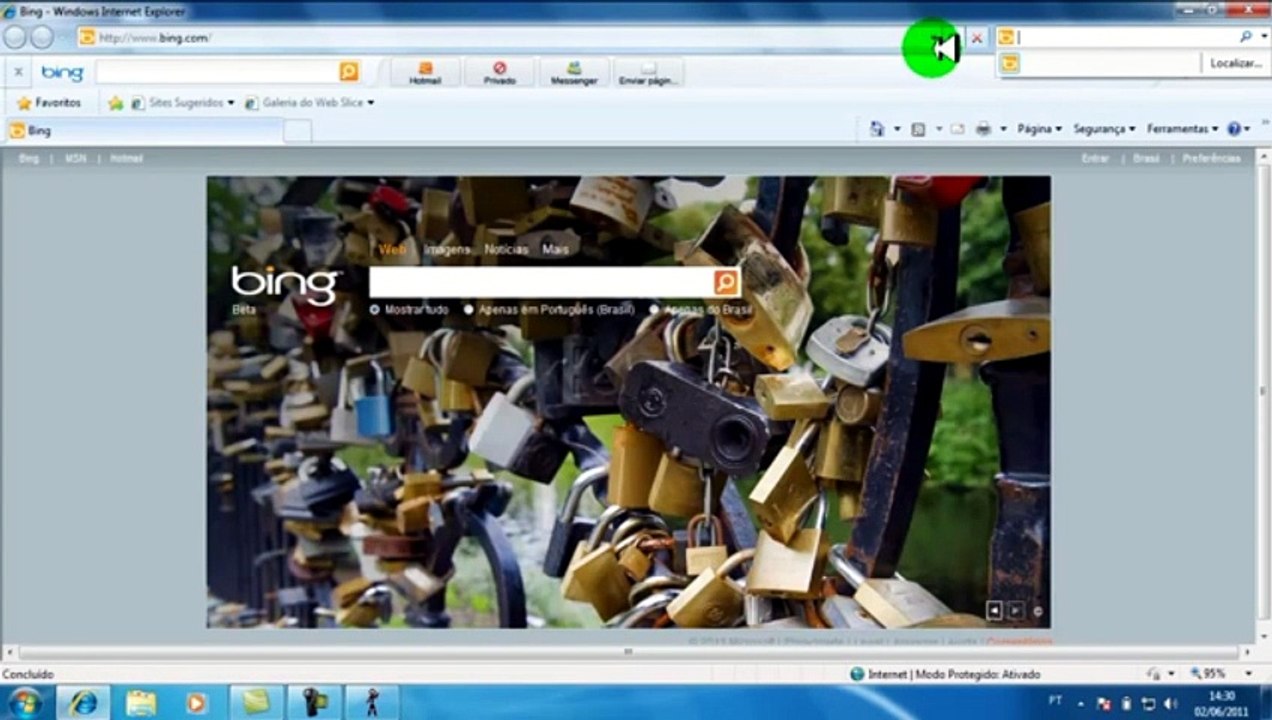Click the Entrar sign-in link
Image resolution: width=1272 pixels, height=720 pixels.
coord(1095,158)
